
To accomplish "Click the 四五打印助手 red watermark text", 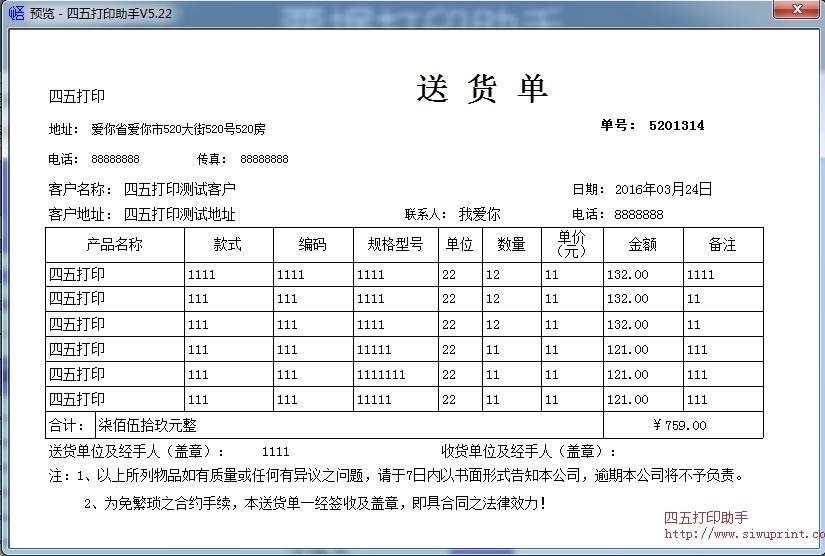I will [x=706, y=517].
